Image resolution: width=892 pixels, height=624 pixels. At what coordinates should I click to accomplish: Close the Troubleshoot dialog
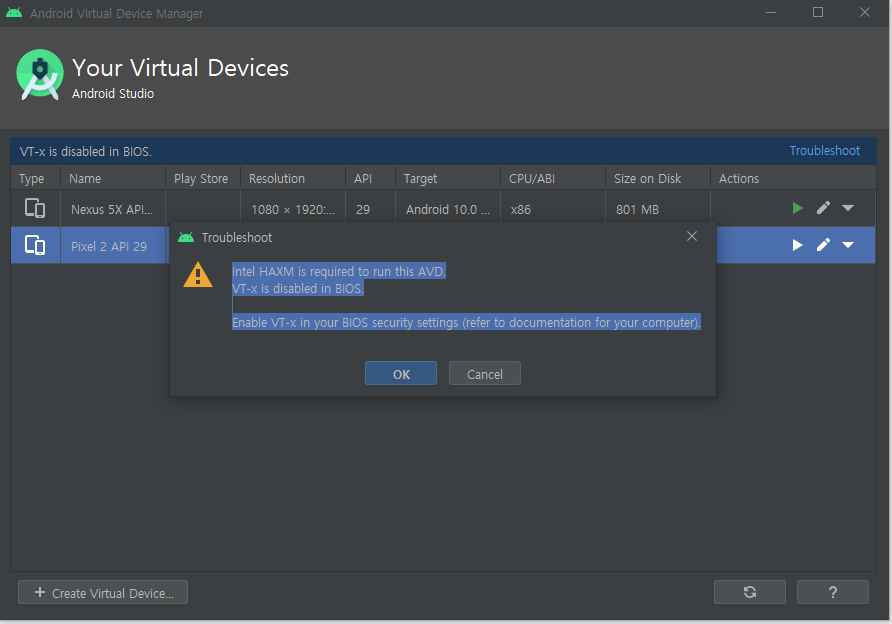coord(692,236)
